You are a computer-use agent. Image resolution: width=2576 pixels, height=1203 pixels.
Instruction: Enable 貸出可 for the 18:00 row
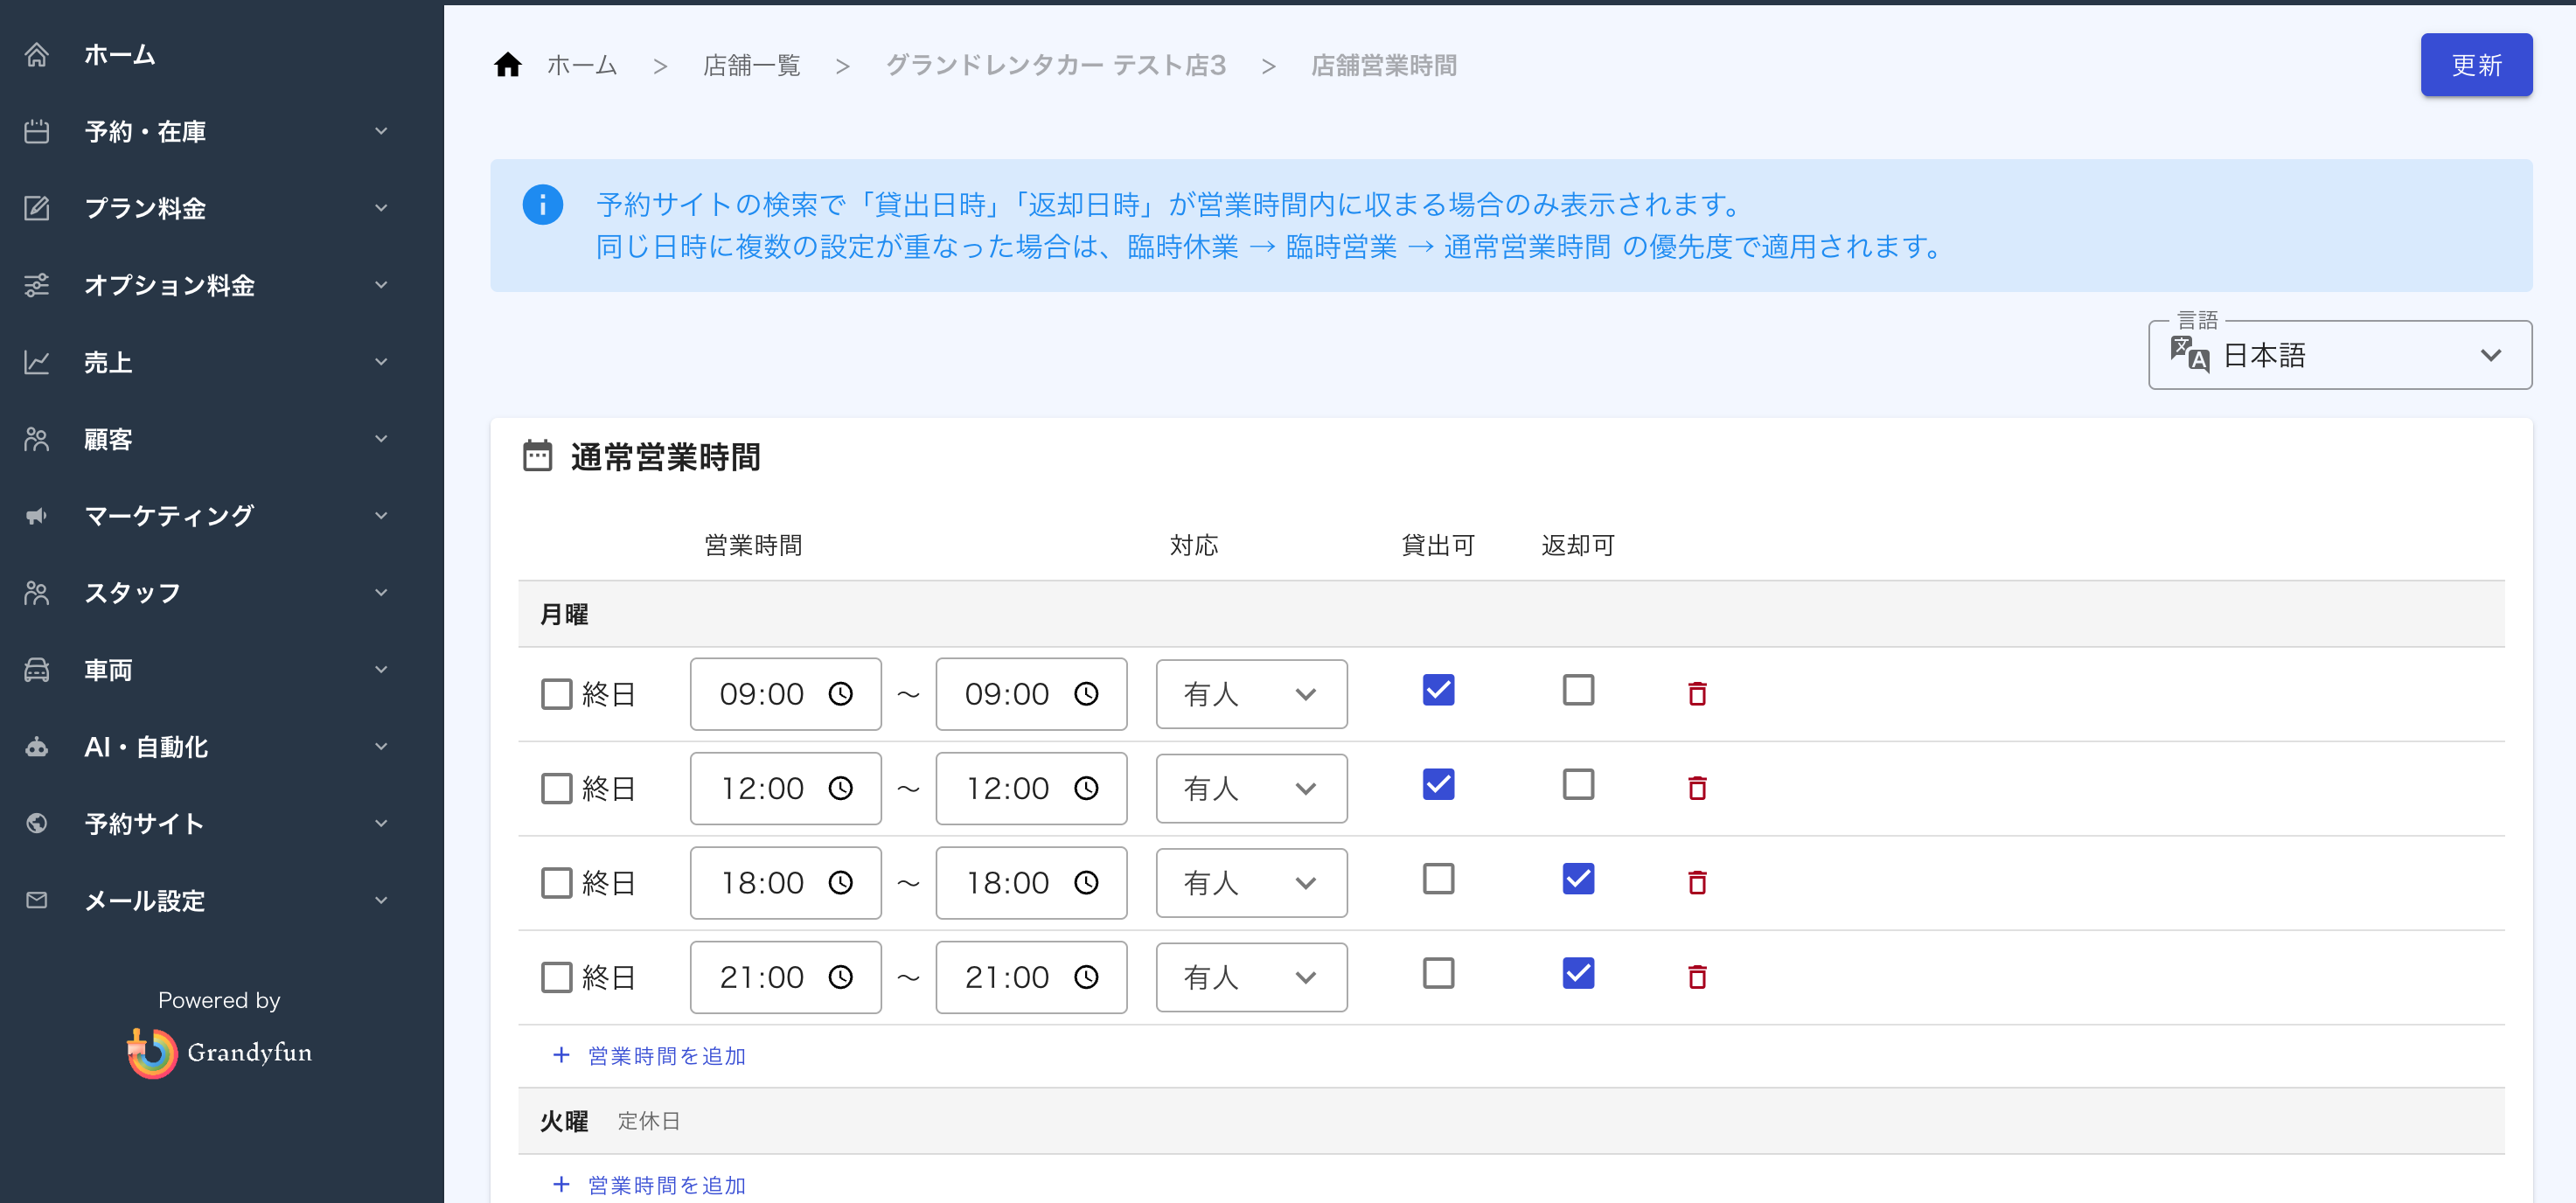[1438, 879]
